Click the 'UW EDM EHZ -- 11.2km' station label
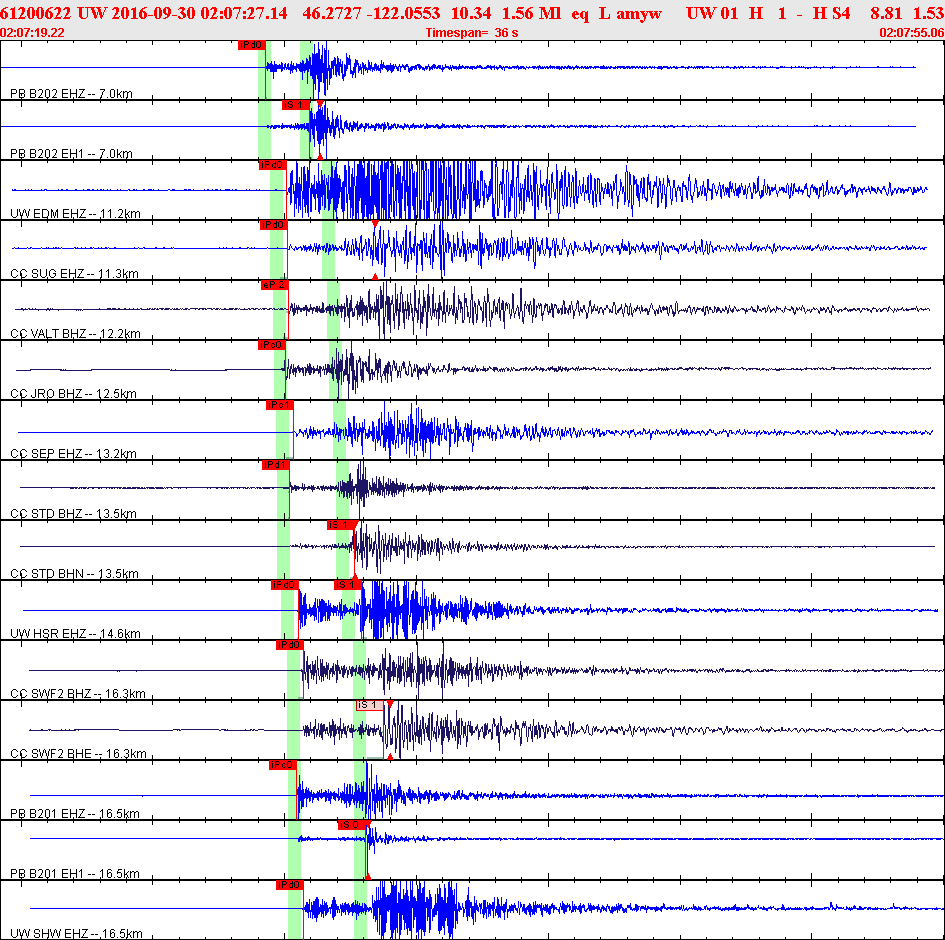 (75, 213)
